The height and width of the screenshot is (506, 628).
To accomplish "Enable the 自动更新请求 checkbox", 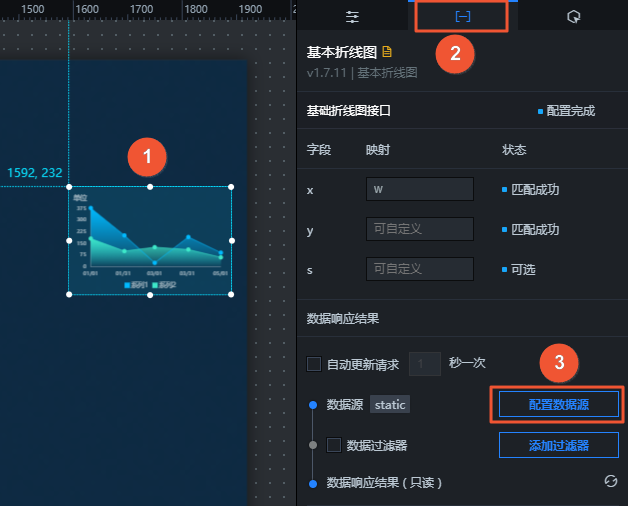I will 314,364.
